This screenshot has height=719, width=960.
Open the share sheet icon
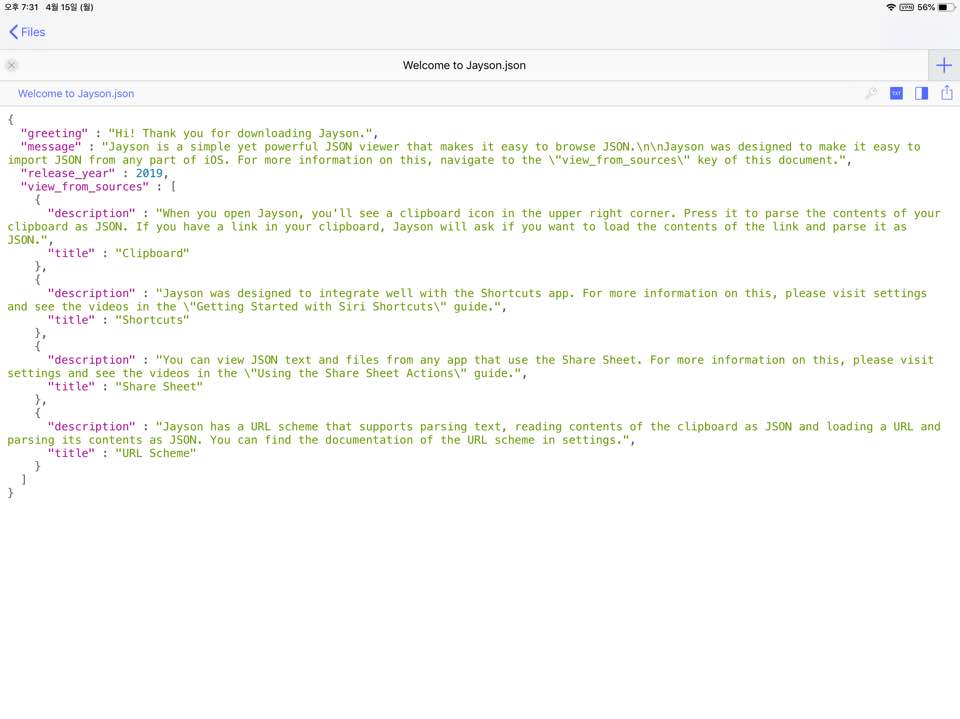(x=947, y=92)
